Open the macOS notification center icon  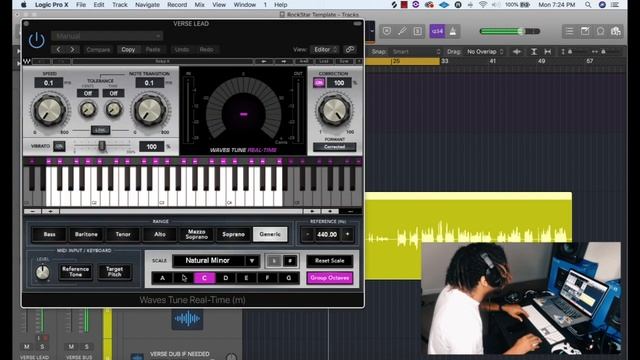point(615,5)
